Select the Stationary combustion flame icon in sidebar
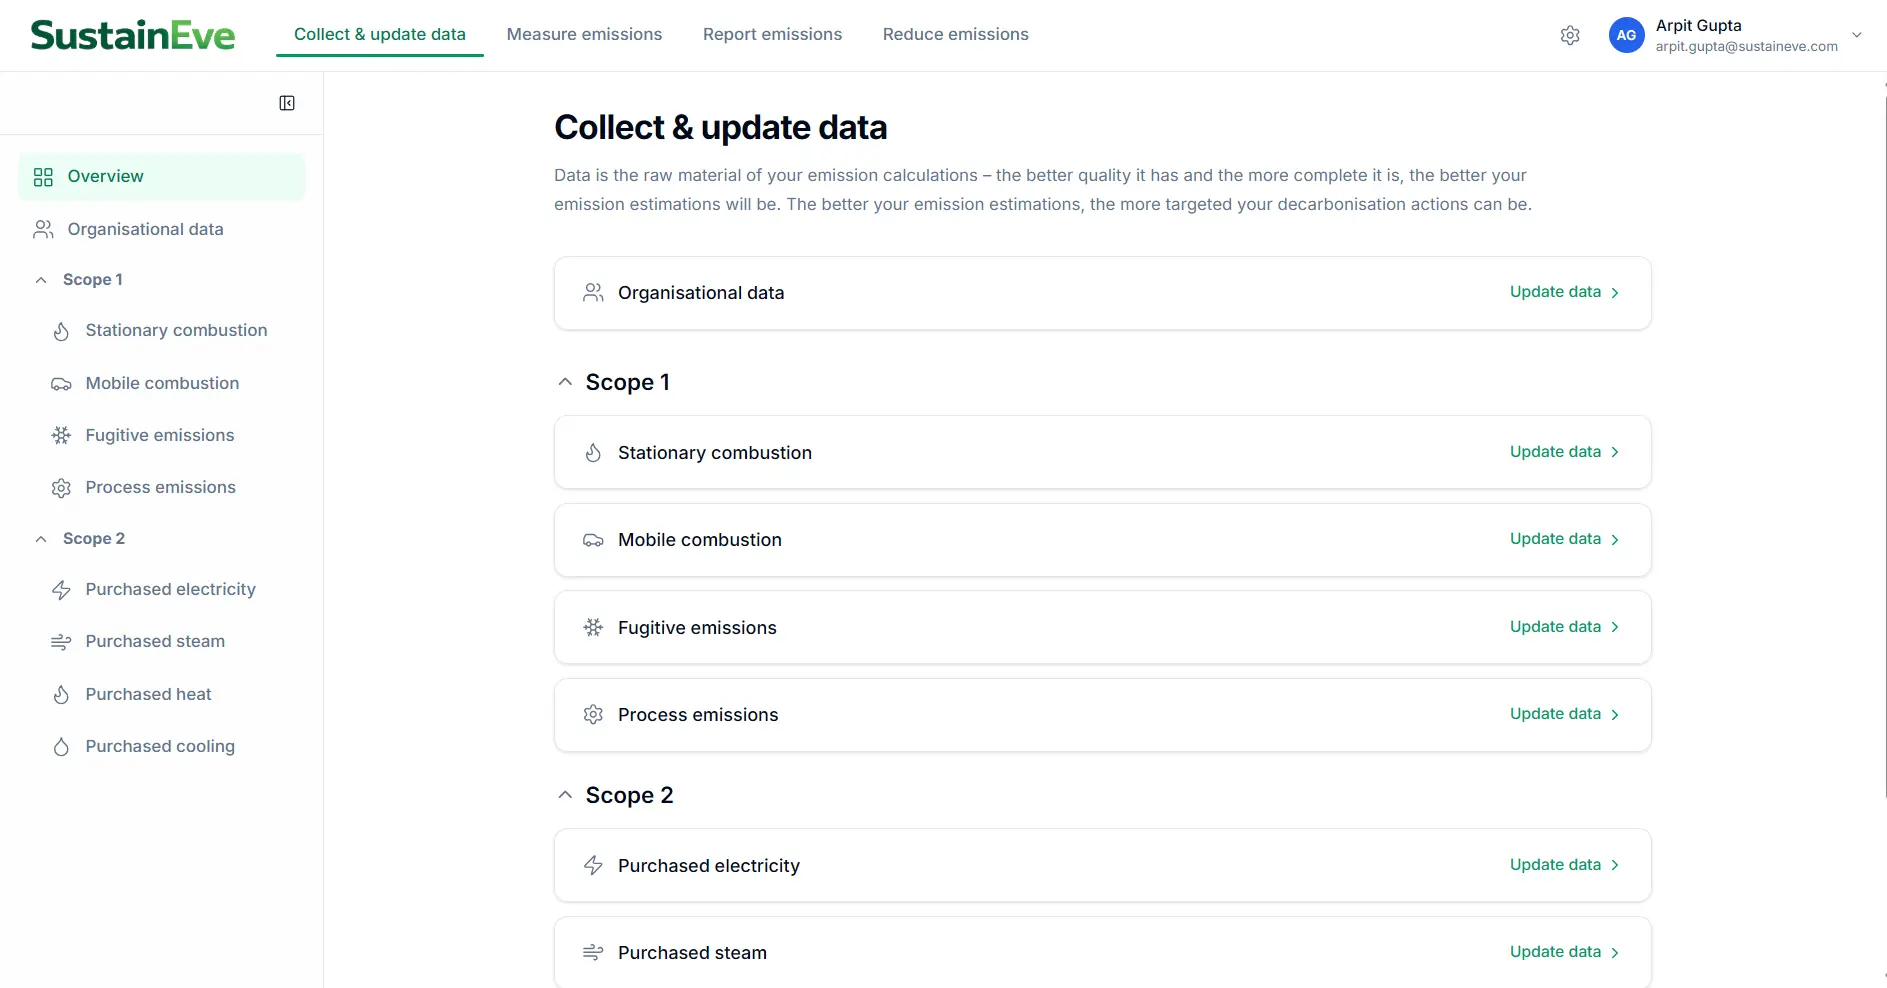Viewport: 1887px width, 988px height. click(x=61, y=331)
